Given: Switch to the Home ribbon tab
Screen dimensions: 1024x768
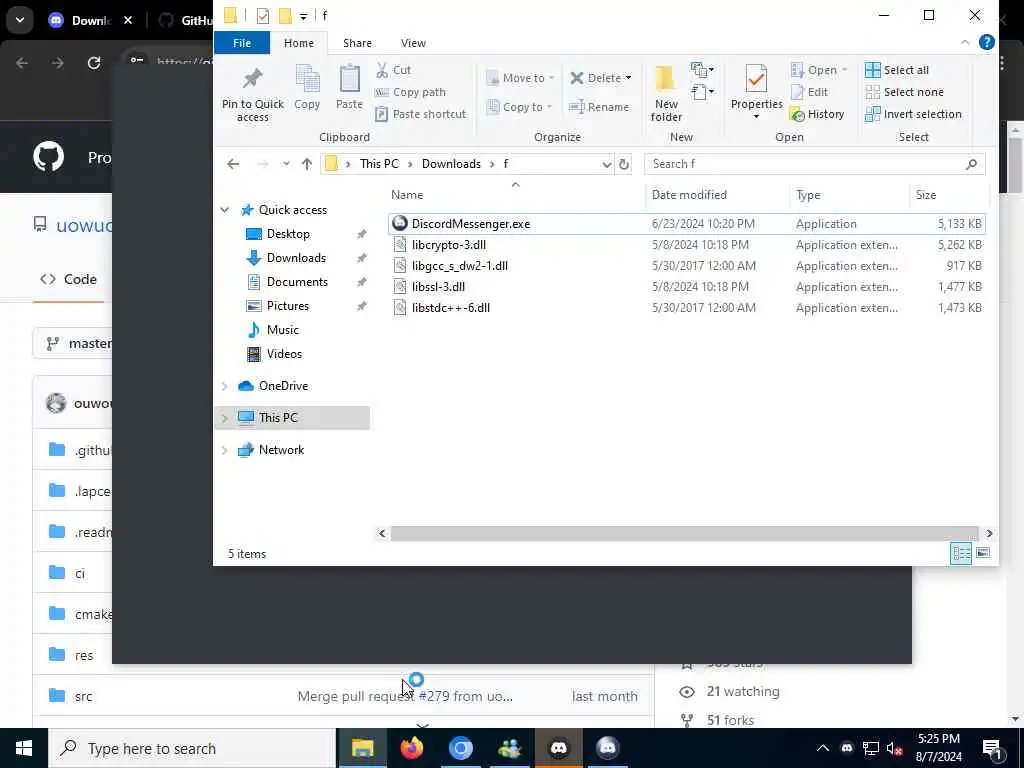Looking at the screenshot, I should tap(298, 43).
